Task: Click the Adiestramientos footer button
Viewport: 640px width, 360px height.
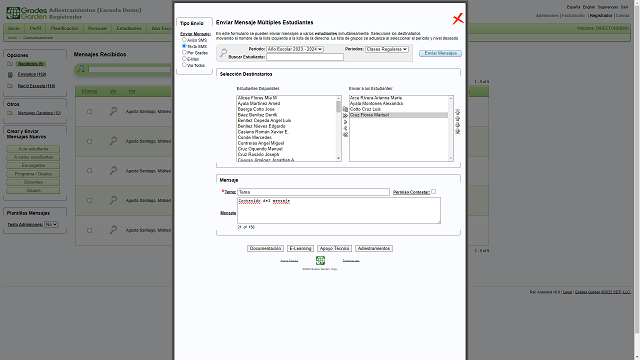Action: tap(374, 249)
